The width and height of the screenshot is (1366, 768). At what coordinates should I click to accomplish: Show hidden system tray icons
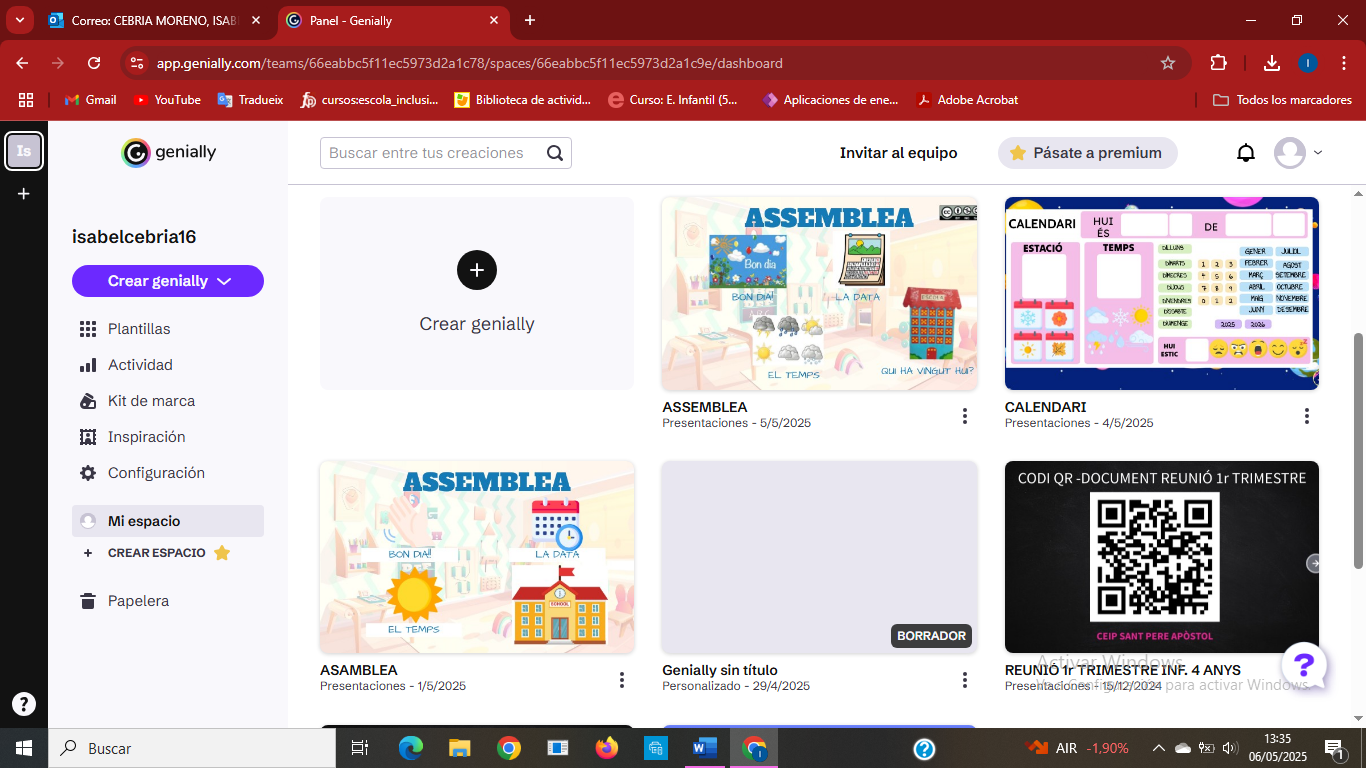click(1158, 748)
